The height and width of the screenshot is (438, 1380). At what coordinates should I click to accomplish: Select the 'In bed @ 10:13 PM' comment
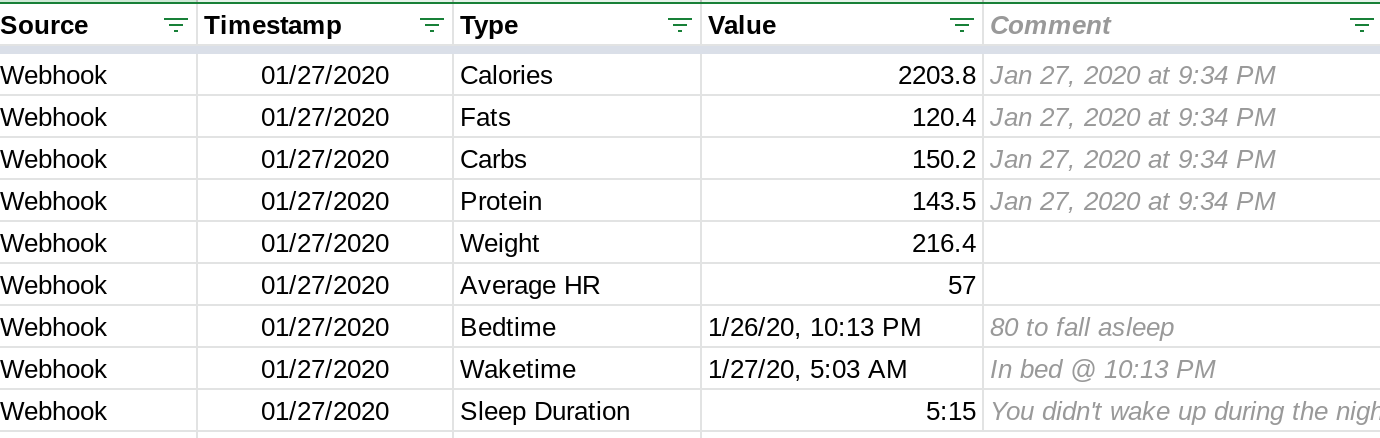tap(1102, 369)
